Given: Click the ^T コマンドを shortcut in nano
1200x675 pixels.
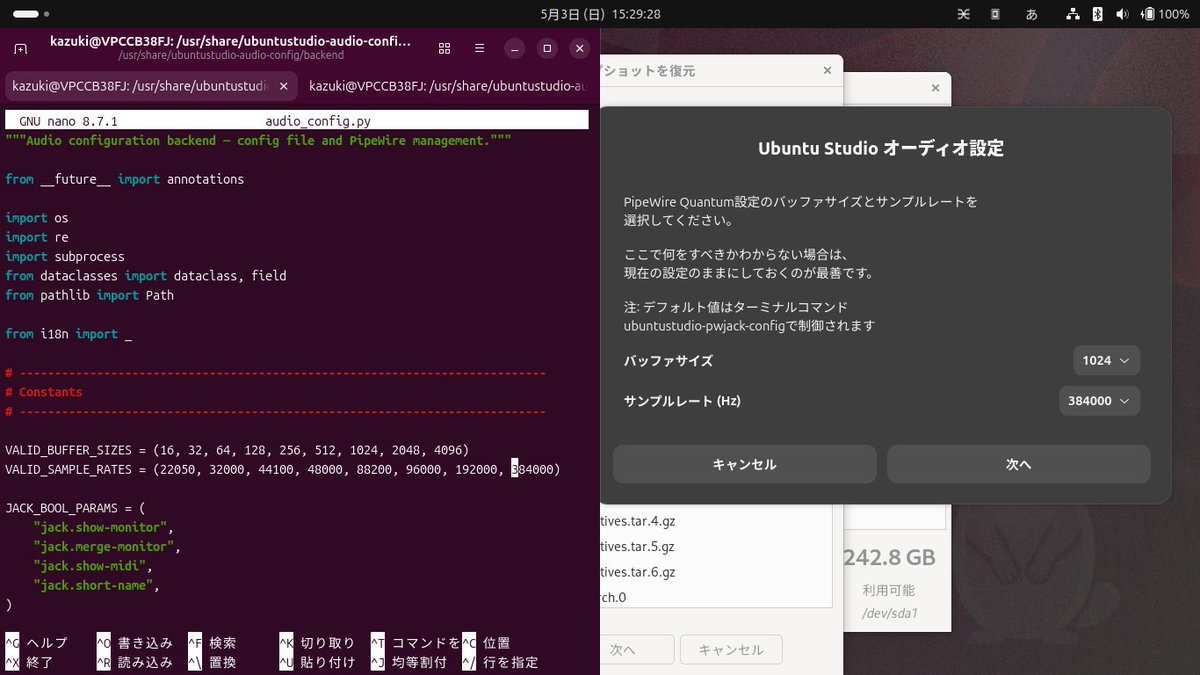Looking at the screenshot, I should tap(416, 643).
